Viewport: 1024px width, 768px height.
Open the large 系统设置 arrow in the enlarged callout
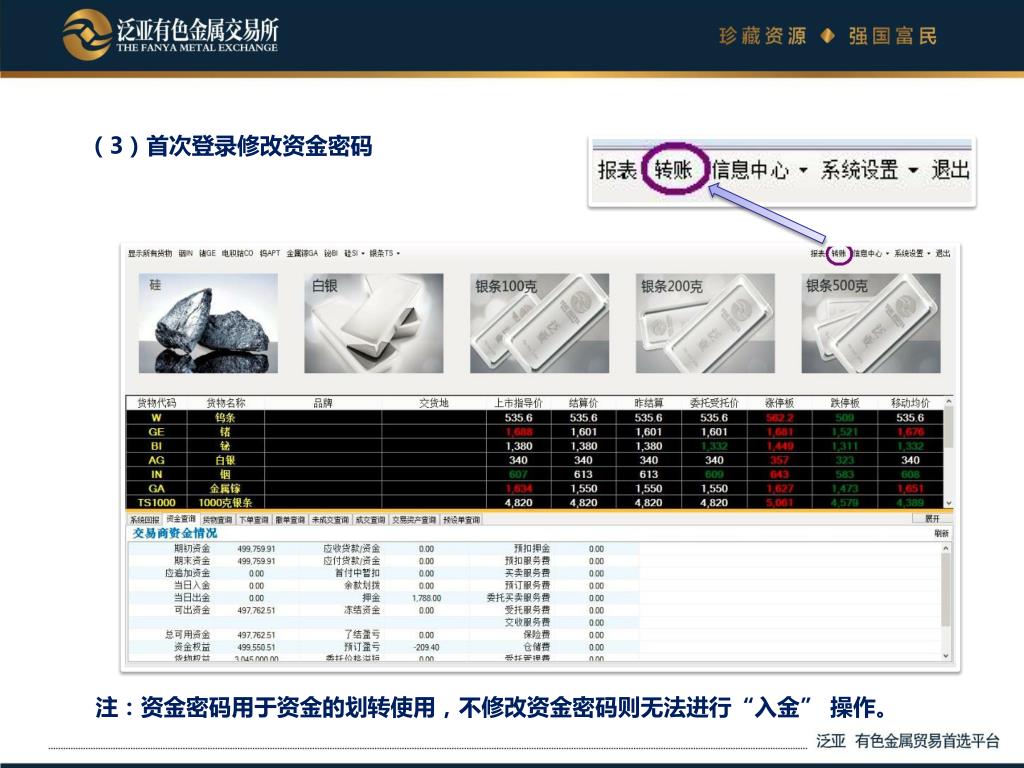913,170
